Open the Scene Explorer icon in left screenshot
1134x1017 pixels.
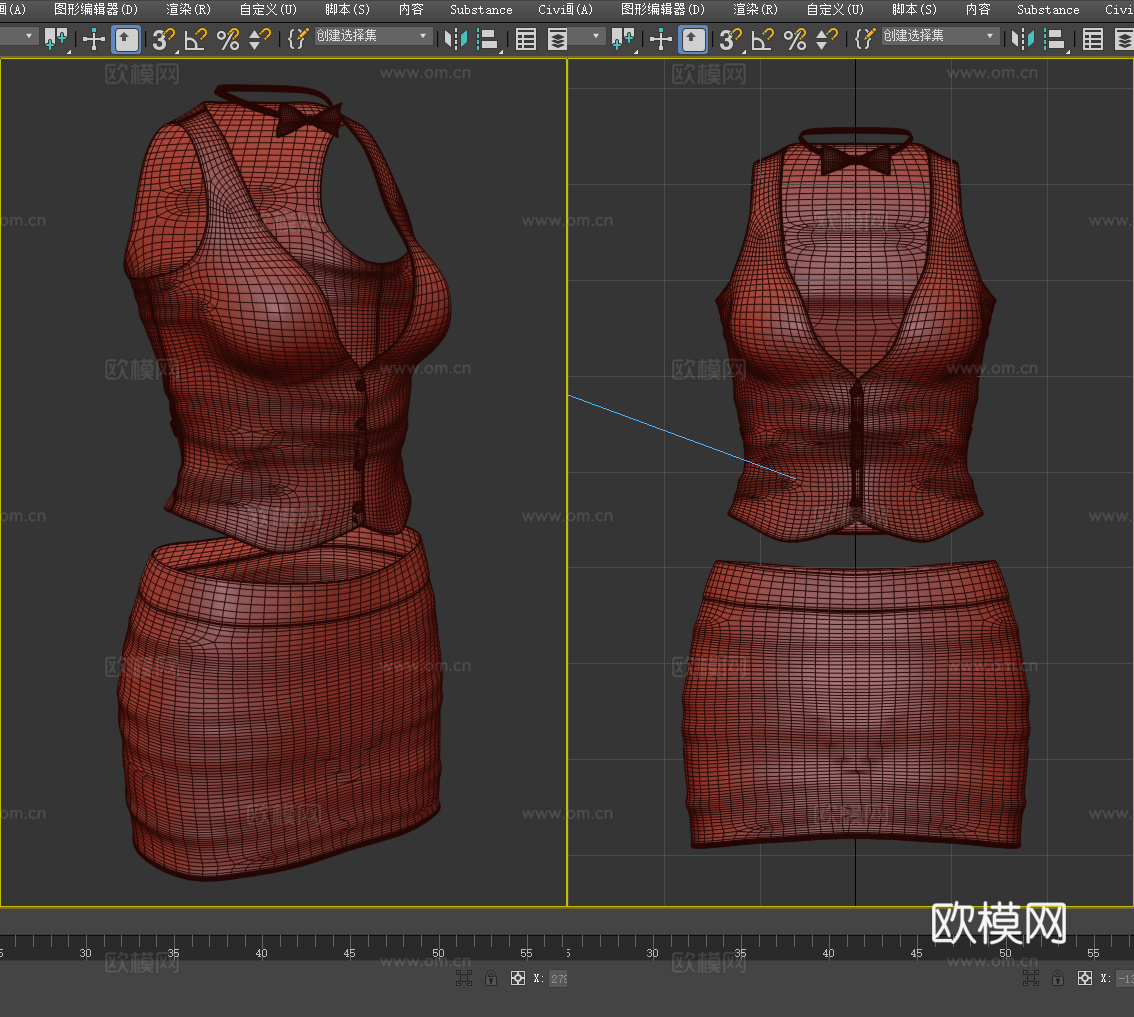pos(526,39)
